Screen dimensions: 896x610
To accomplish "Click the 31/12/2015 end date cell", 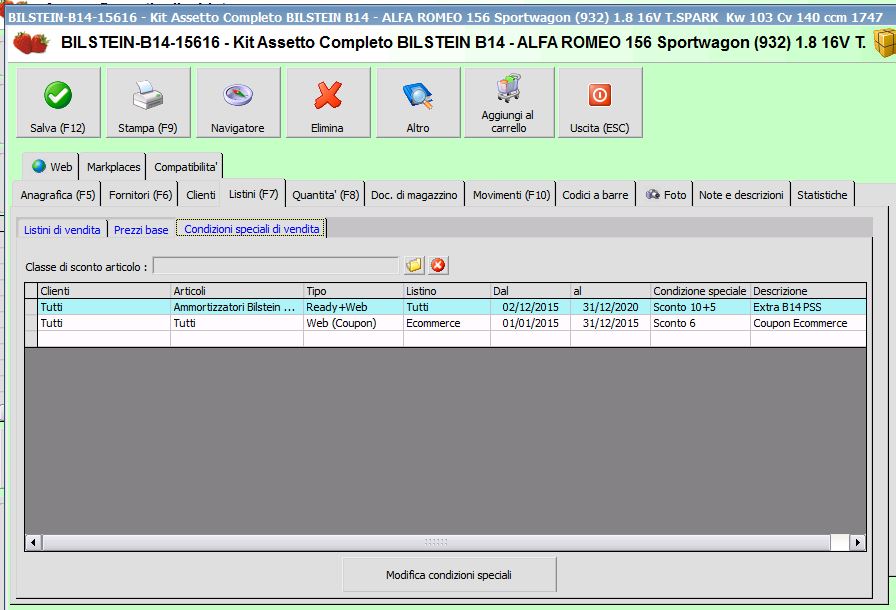I will tap(610, 323).
